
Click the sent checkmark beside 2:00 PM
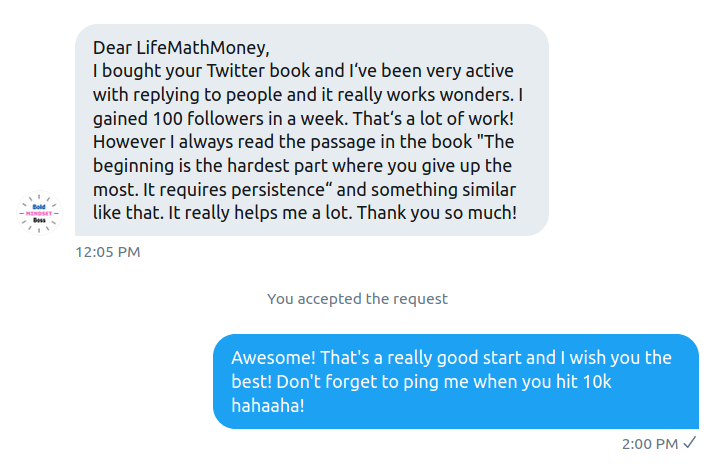pos(690,443)
